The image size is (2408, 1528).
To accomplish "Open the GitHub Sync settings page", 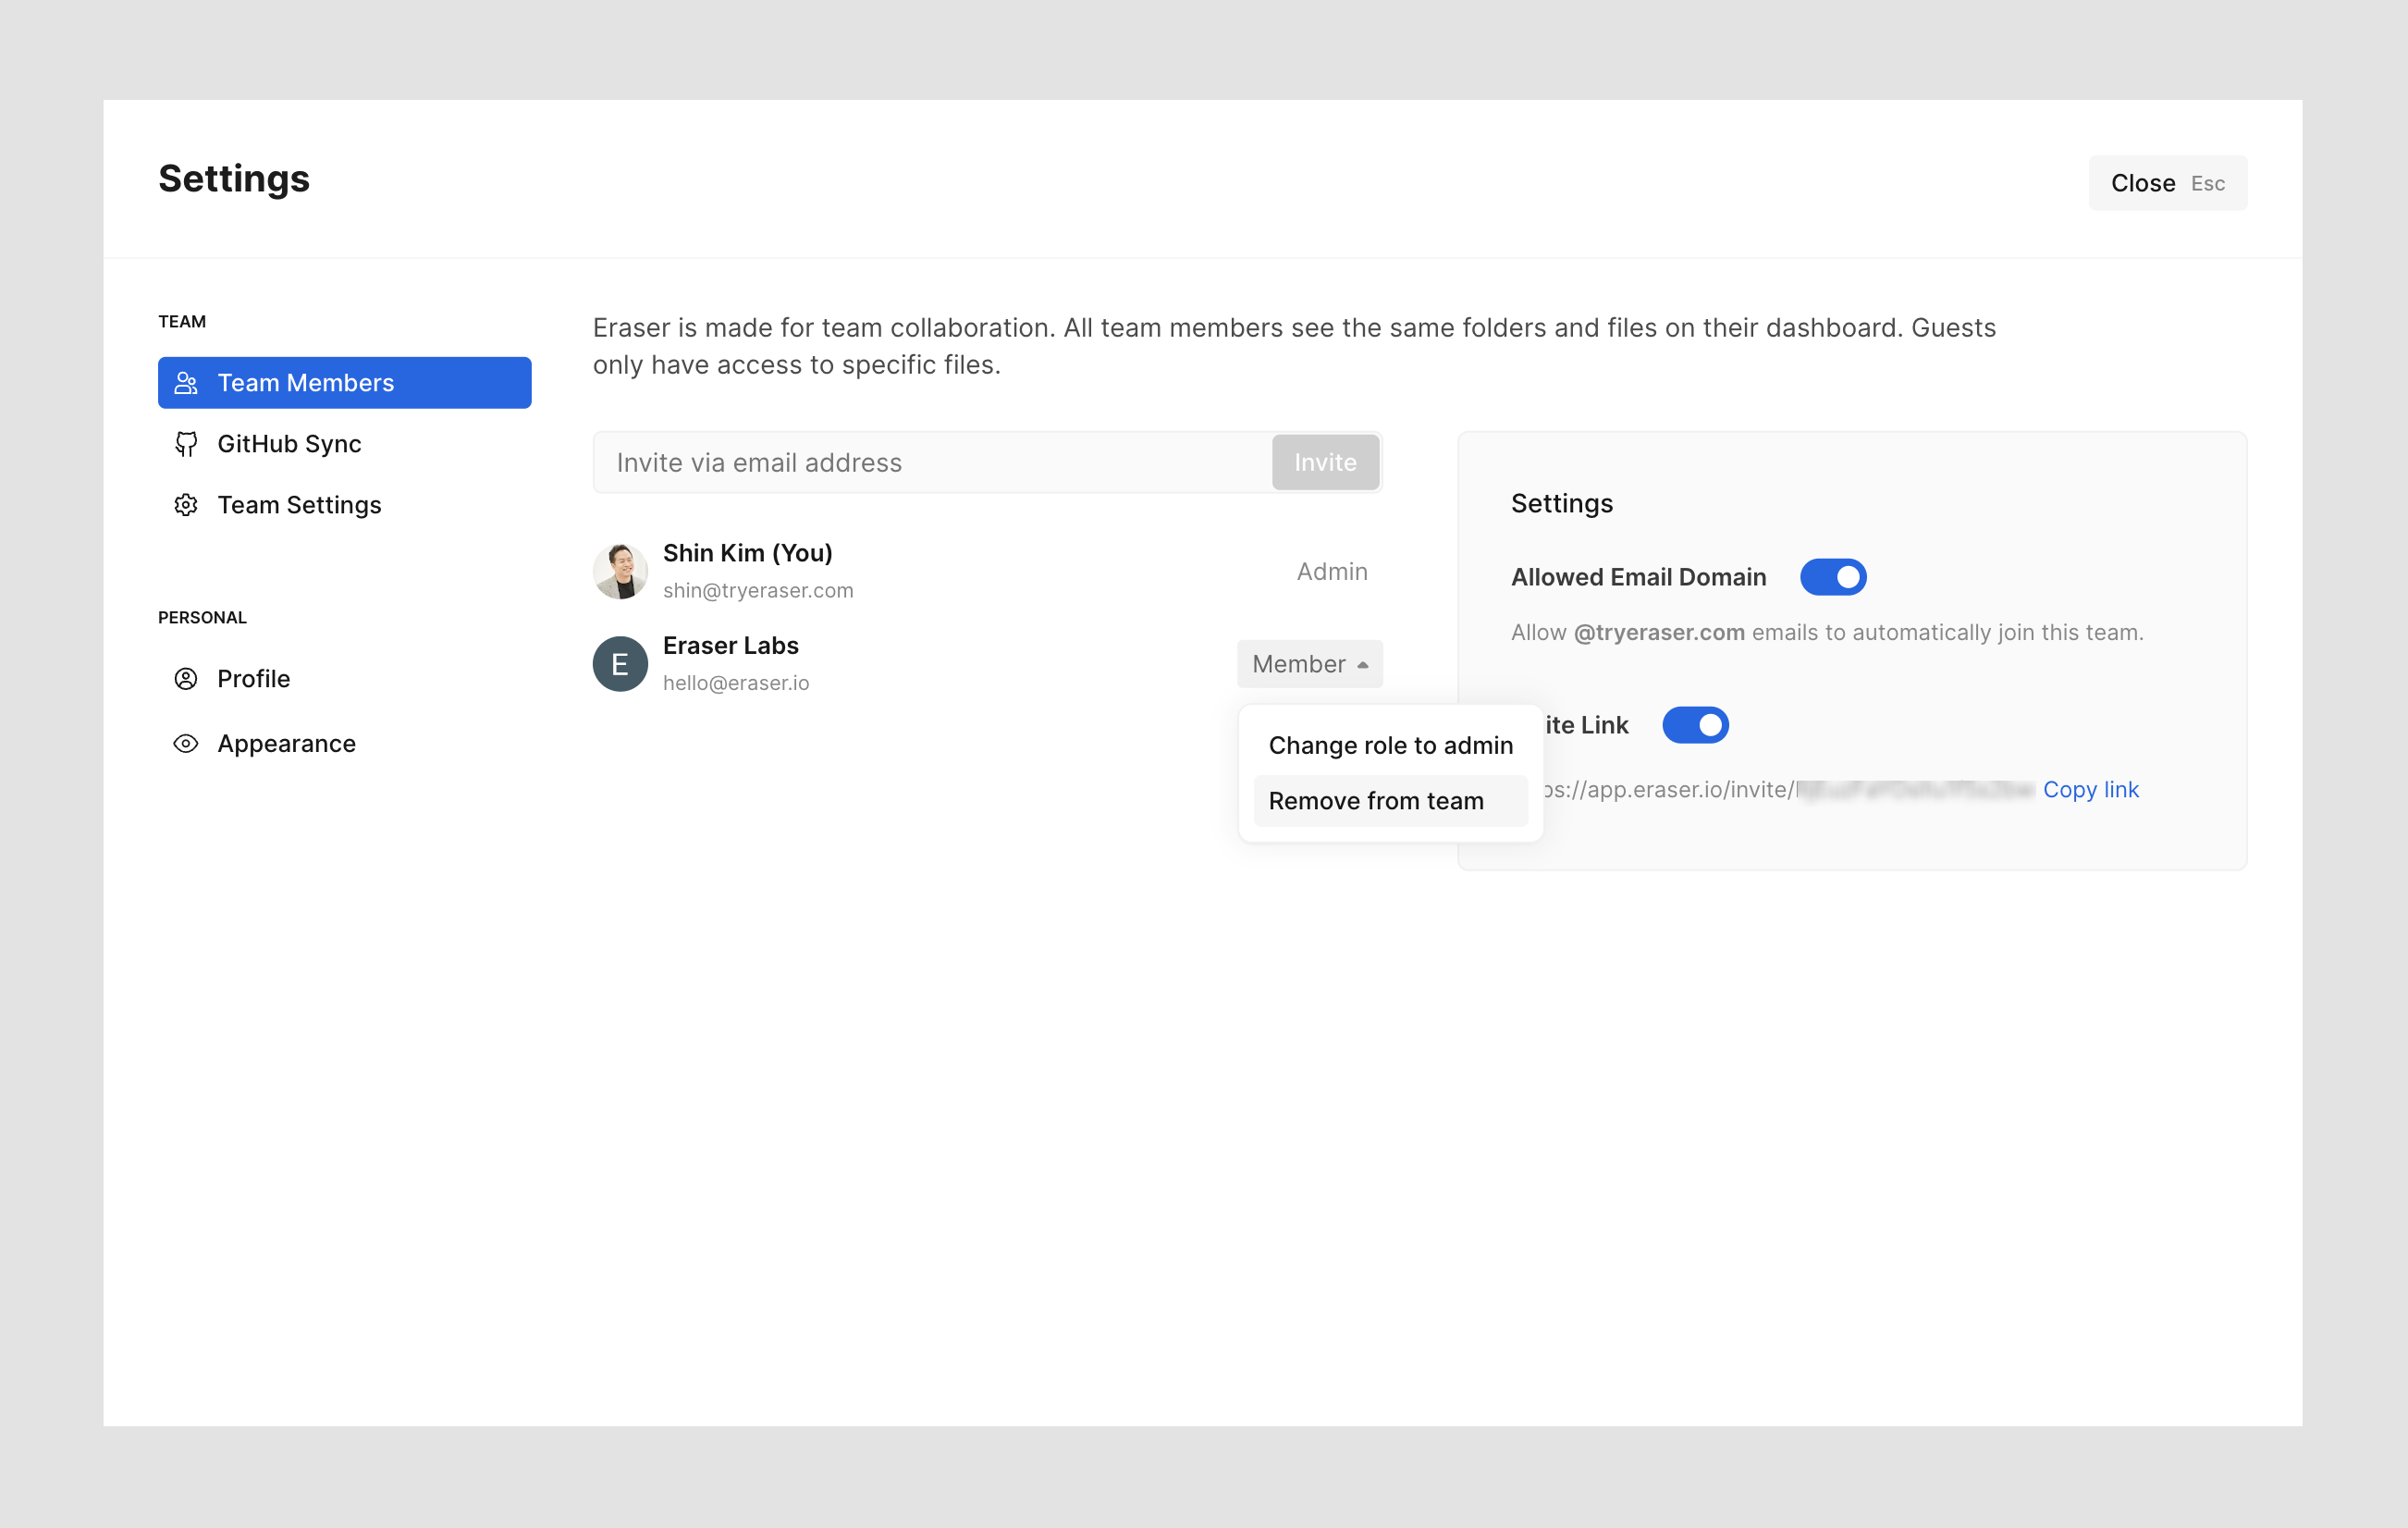I will (289, 444).
